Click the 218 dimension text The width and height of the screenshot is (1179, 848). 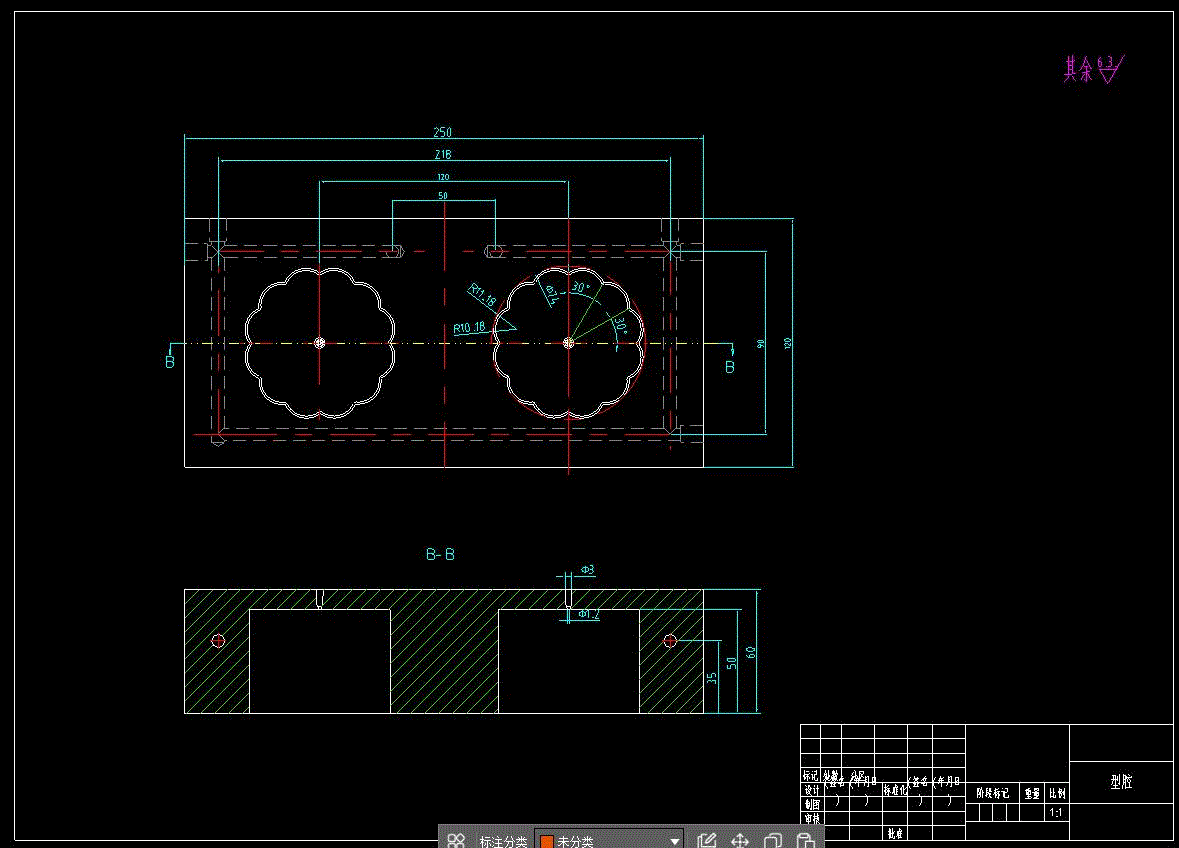pyautogui.click(x=443, y=154)
